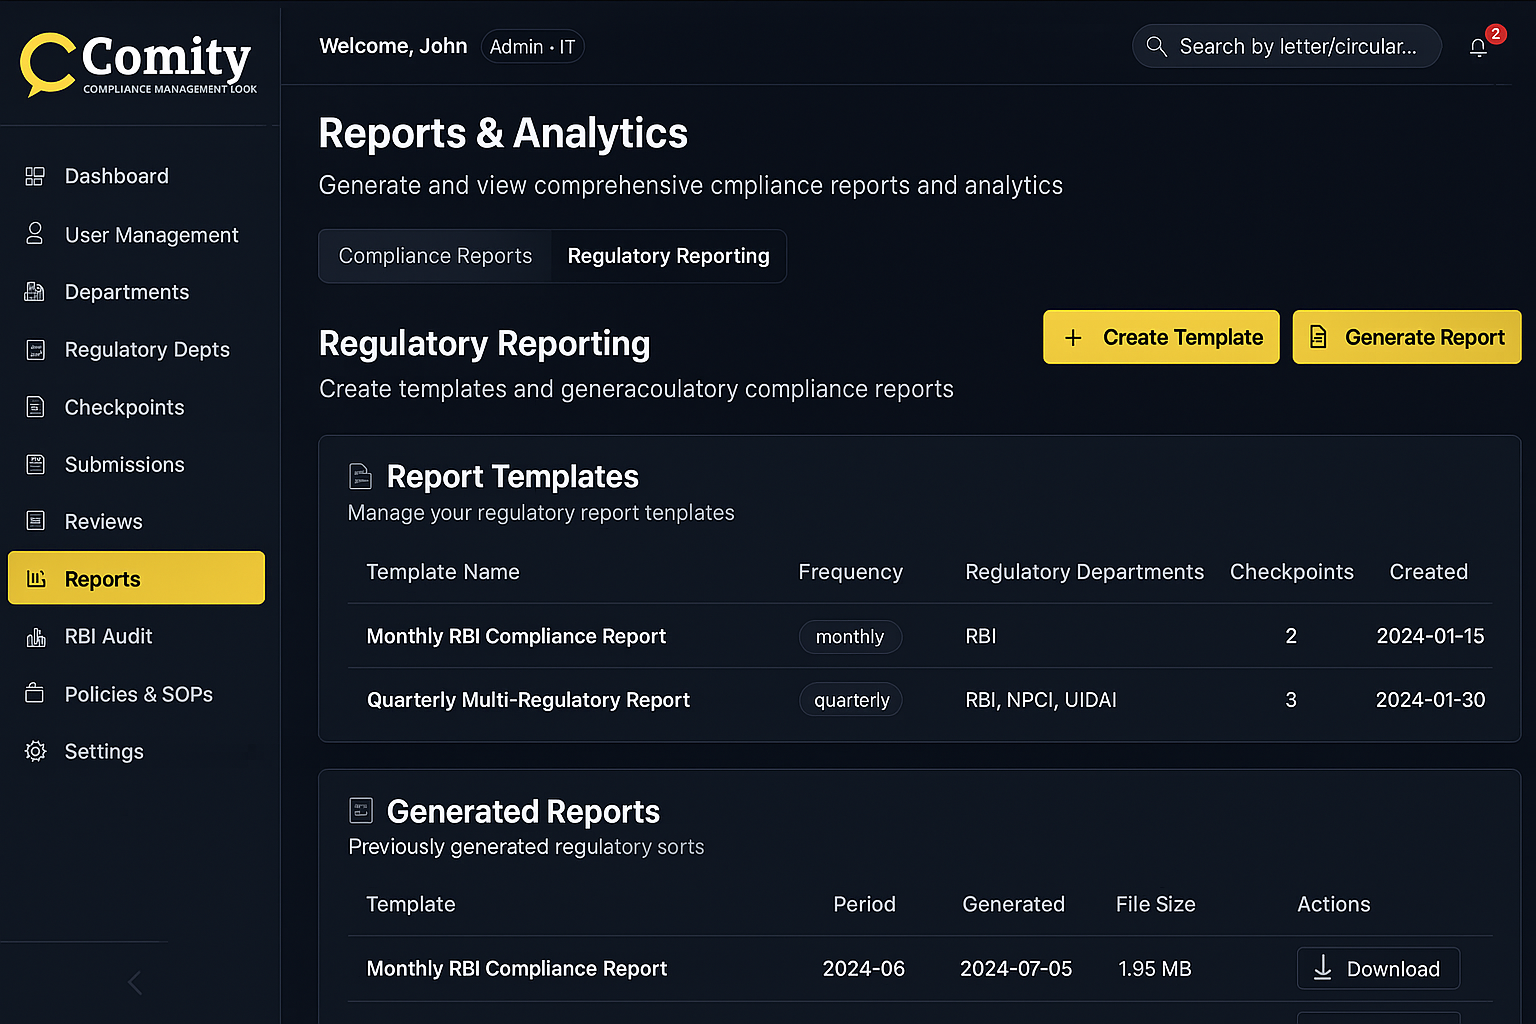Screen dimensions: 1536x1024
Task: Click the Frequency column header
Action: [x=850, y=572]
